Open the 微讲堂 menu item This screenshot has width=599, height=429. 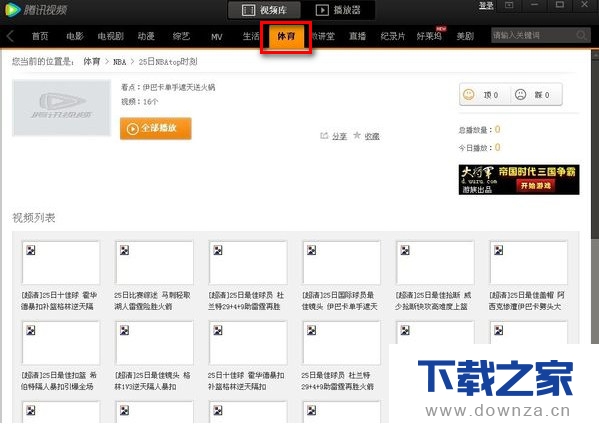(x=323, y=36)
